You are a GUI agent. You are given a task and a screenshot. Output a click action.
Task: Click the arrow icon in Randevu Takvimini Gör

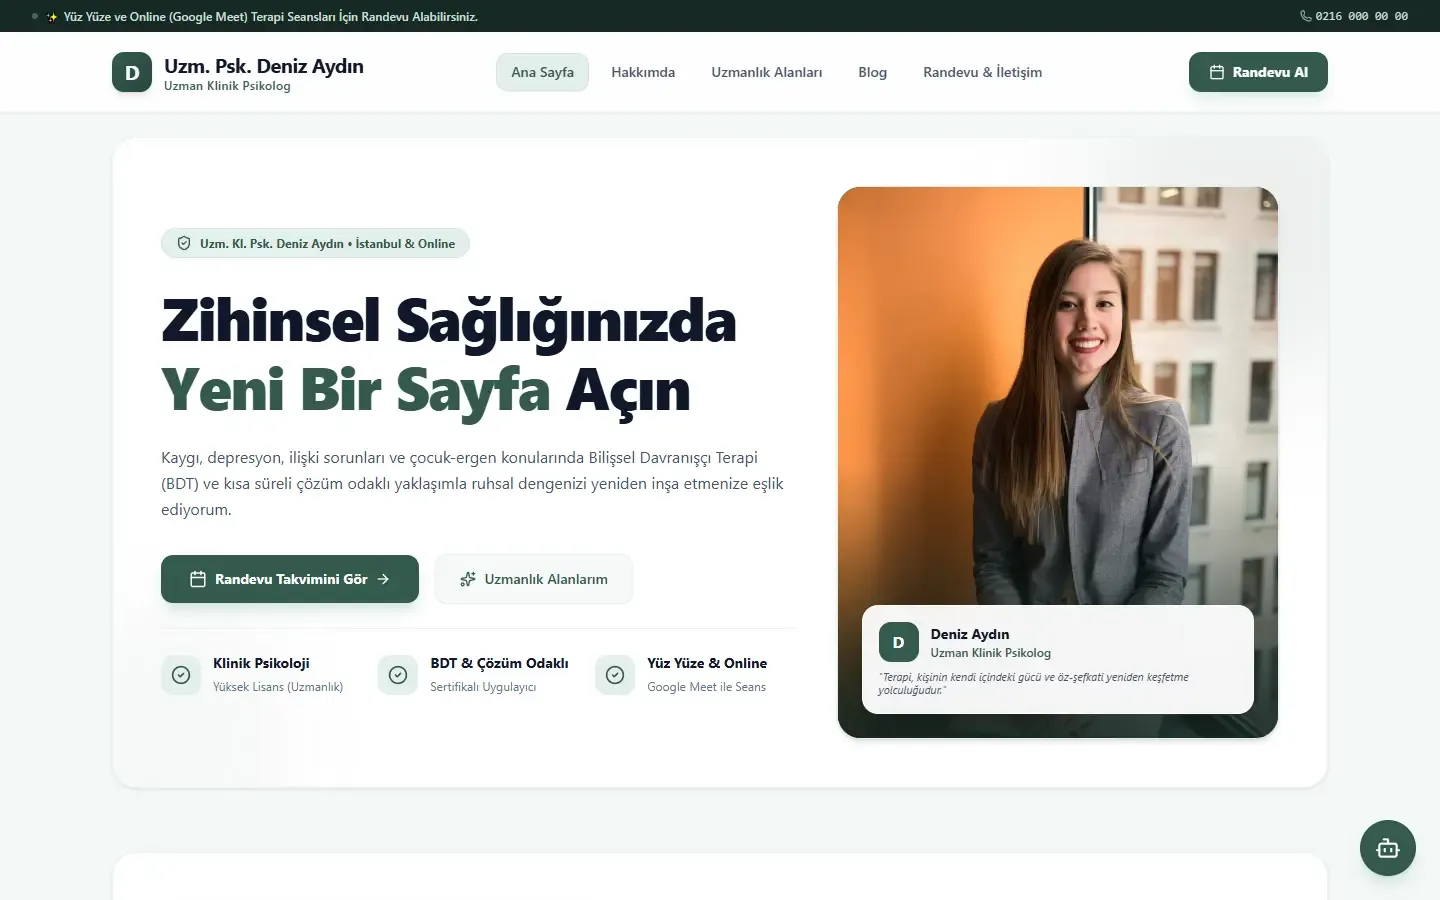pyautogui.click(x=383, y=579)
